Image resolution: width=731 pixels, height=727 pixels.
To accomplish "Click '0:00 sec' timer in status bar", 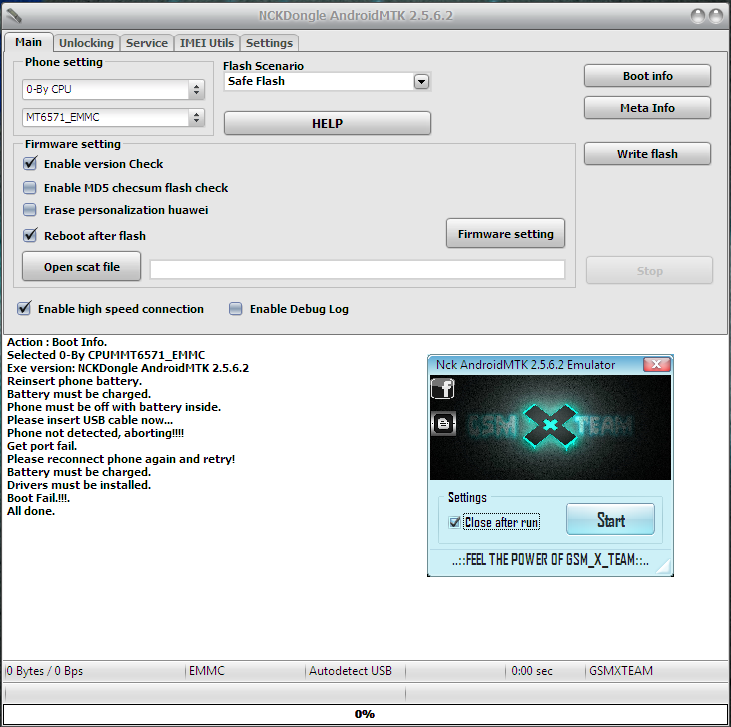I will click(x=531, y=671).
